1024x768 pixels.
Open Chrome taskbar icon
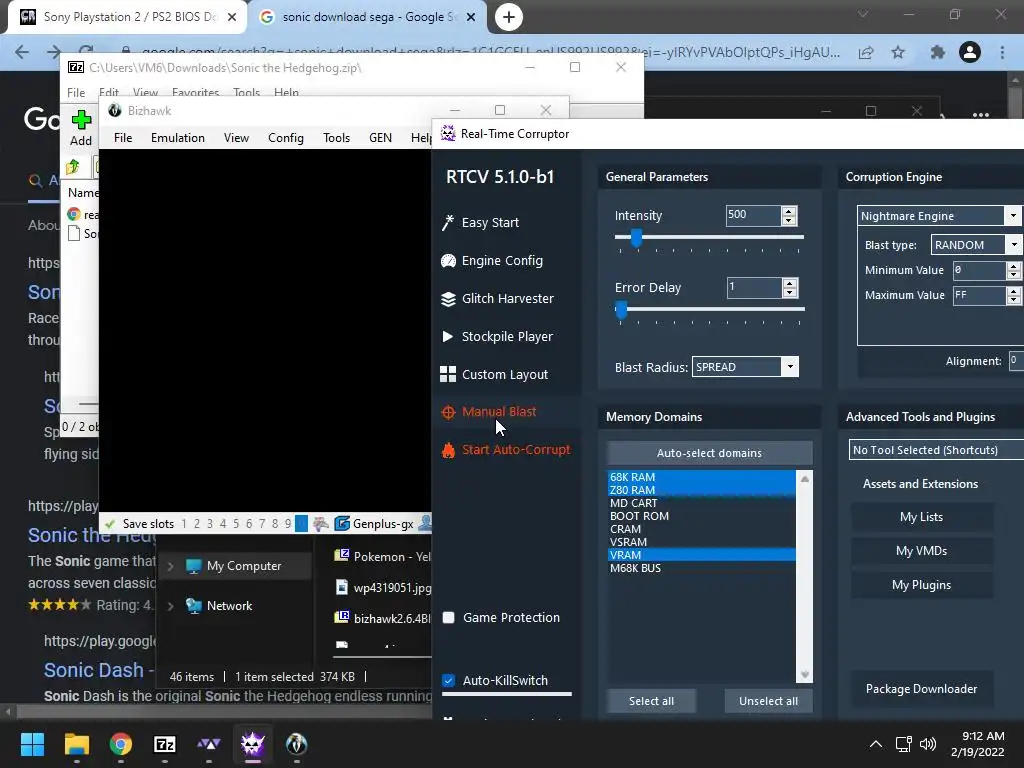tap(121, 744)
